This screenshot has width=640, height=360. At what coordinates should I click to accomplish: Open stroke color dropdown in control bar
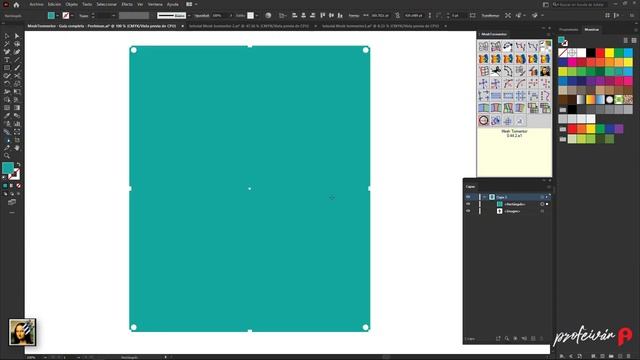point(72,16)
